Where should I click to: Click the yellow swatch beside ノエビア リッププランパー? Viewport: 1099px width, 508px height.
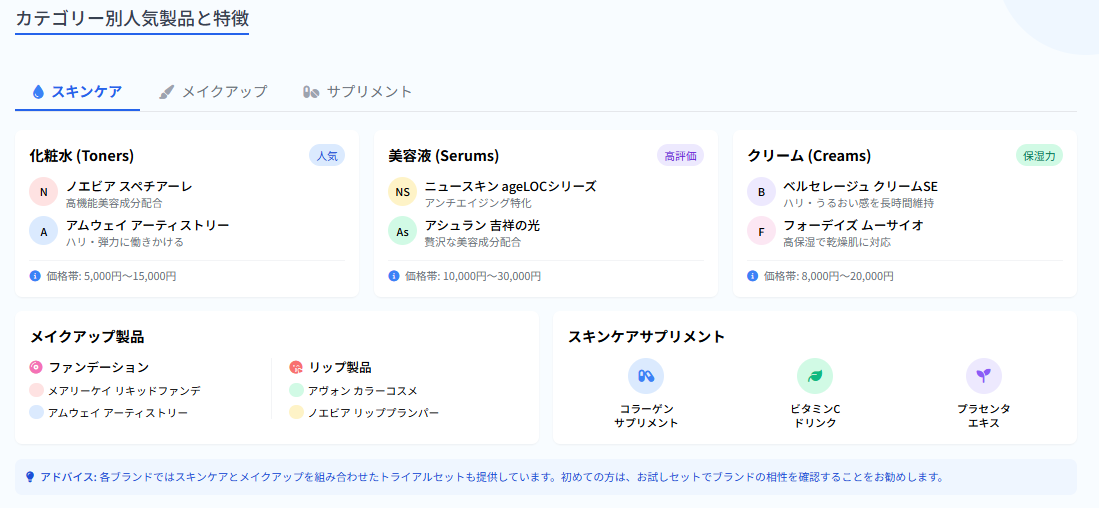(296, 413)
